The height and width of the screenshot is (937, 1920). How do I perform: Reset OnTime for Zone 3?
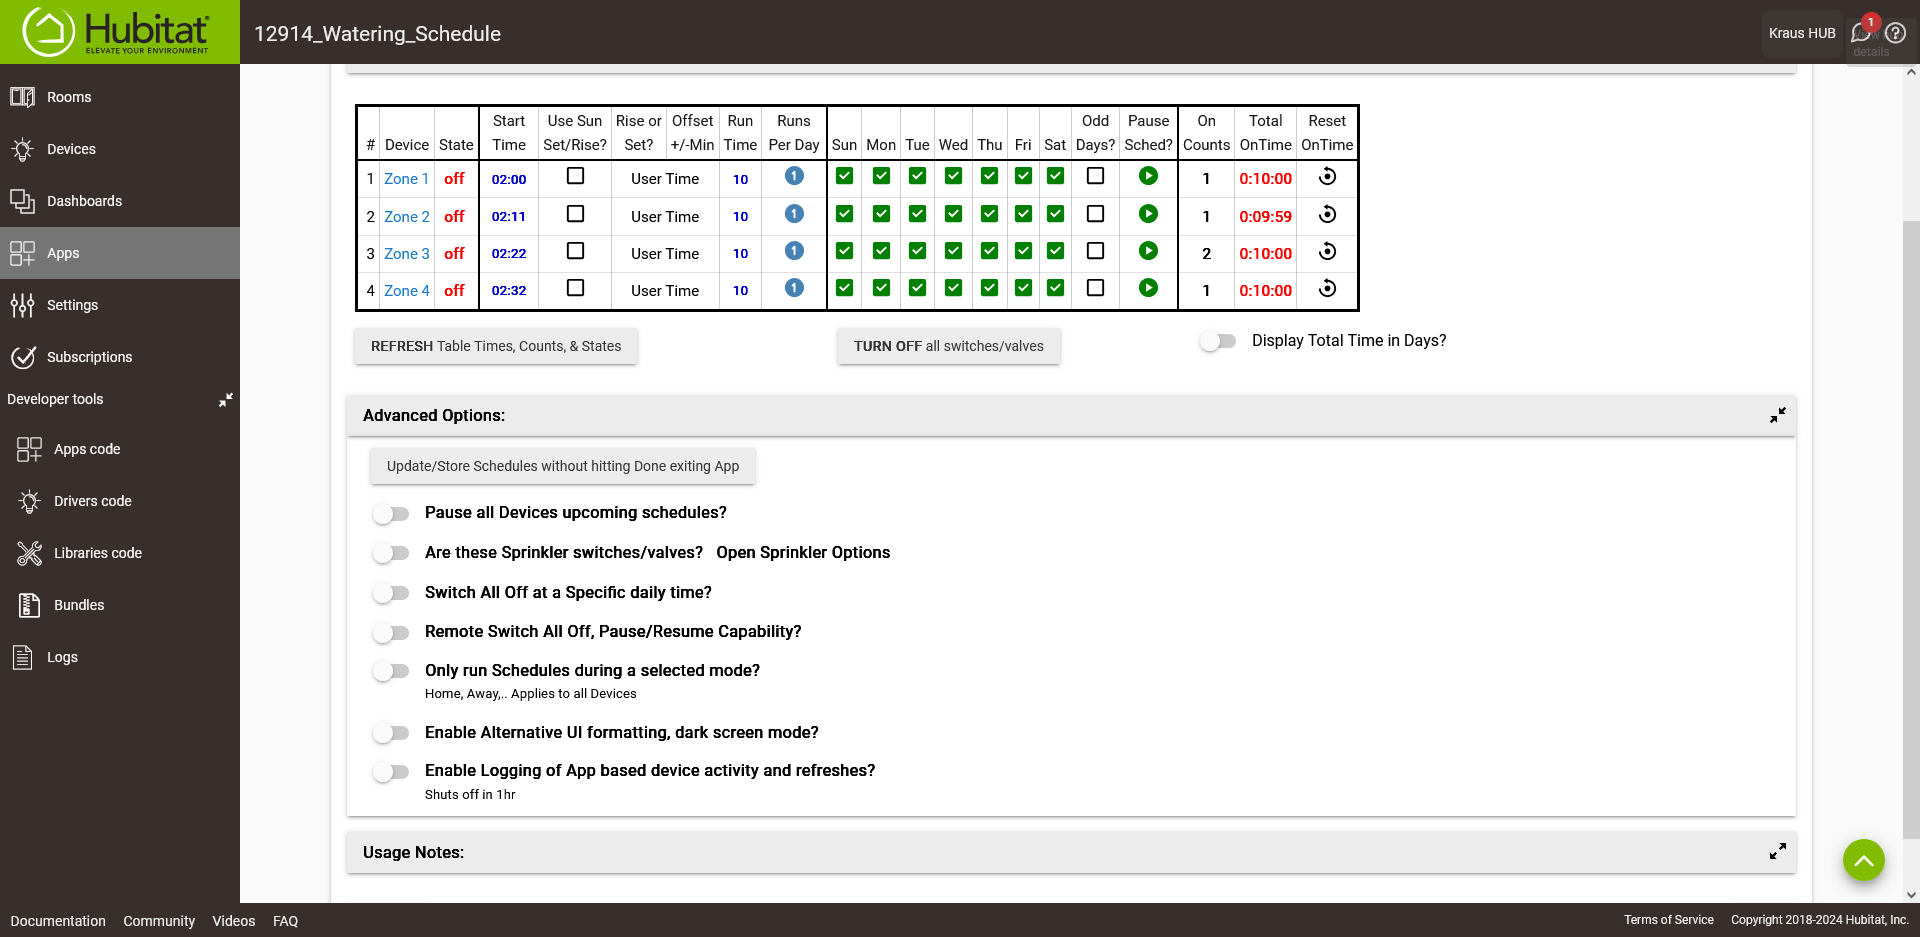coord(1327,251)
